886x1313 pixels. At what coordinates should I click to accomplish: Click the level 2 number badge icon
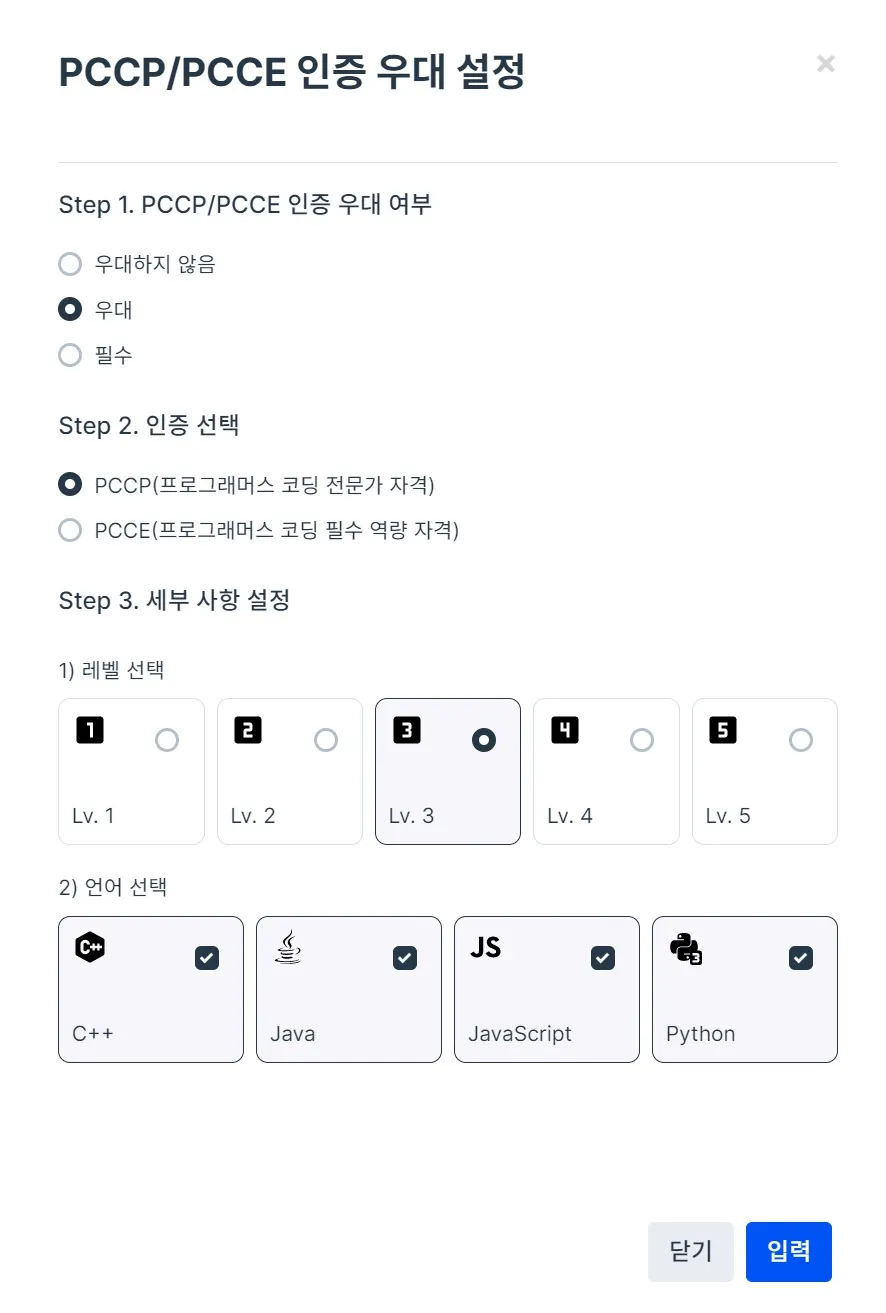click(248, 730)
